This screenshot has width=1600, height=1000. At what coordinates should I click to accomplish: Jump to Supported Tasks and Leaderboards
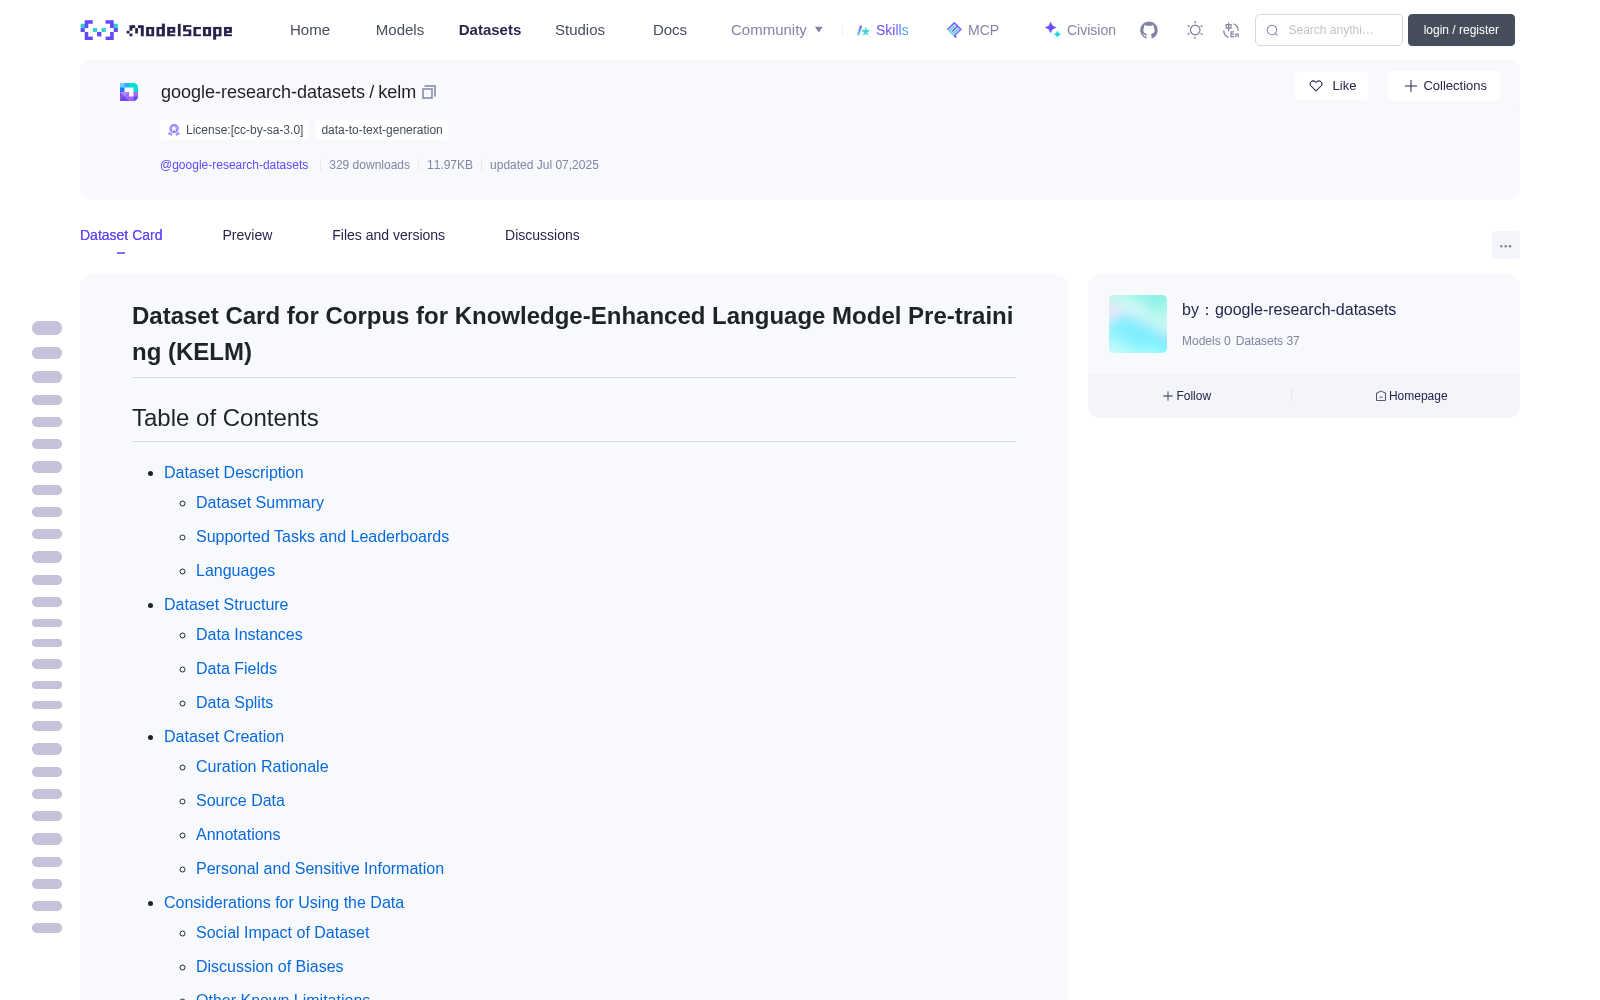pos(322,536)
